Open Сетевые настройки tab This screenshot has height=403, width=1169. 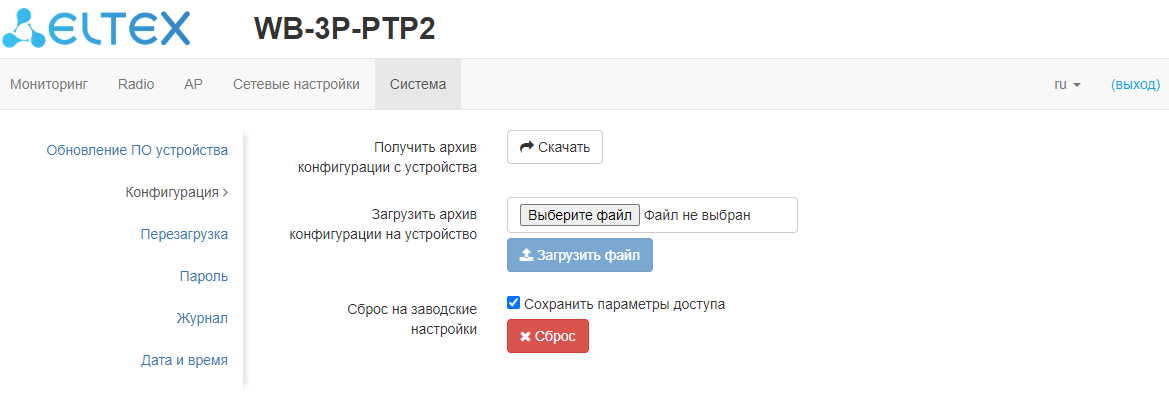pos(296,85)
